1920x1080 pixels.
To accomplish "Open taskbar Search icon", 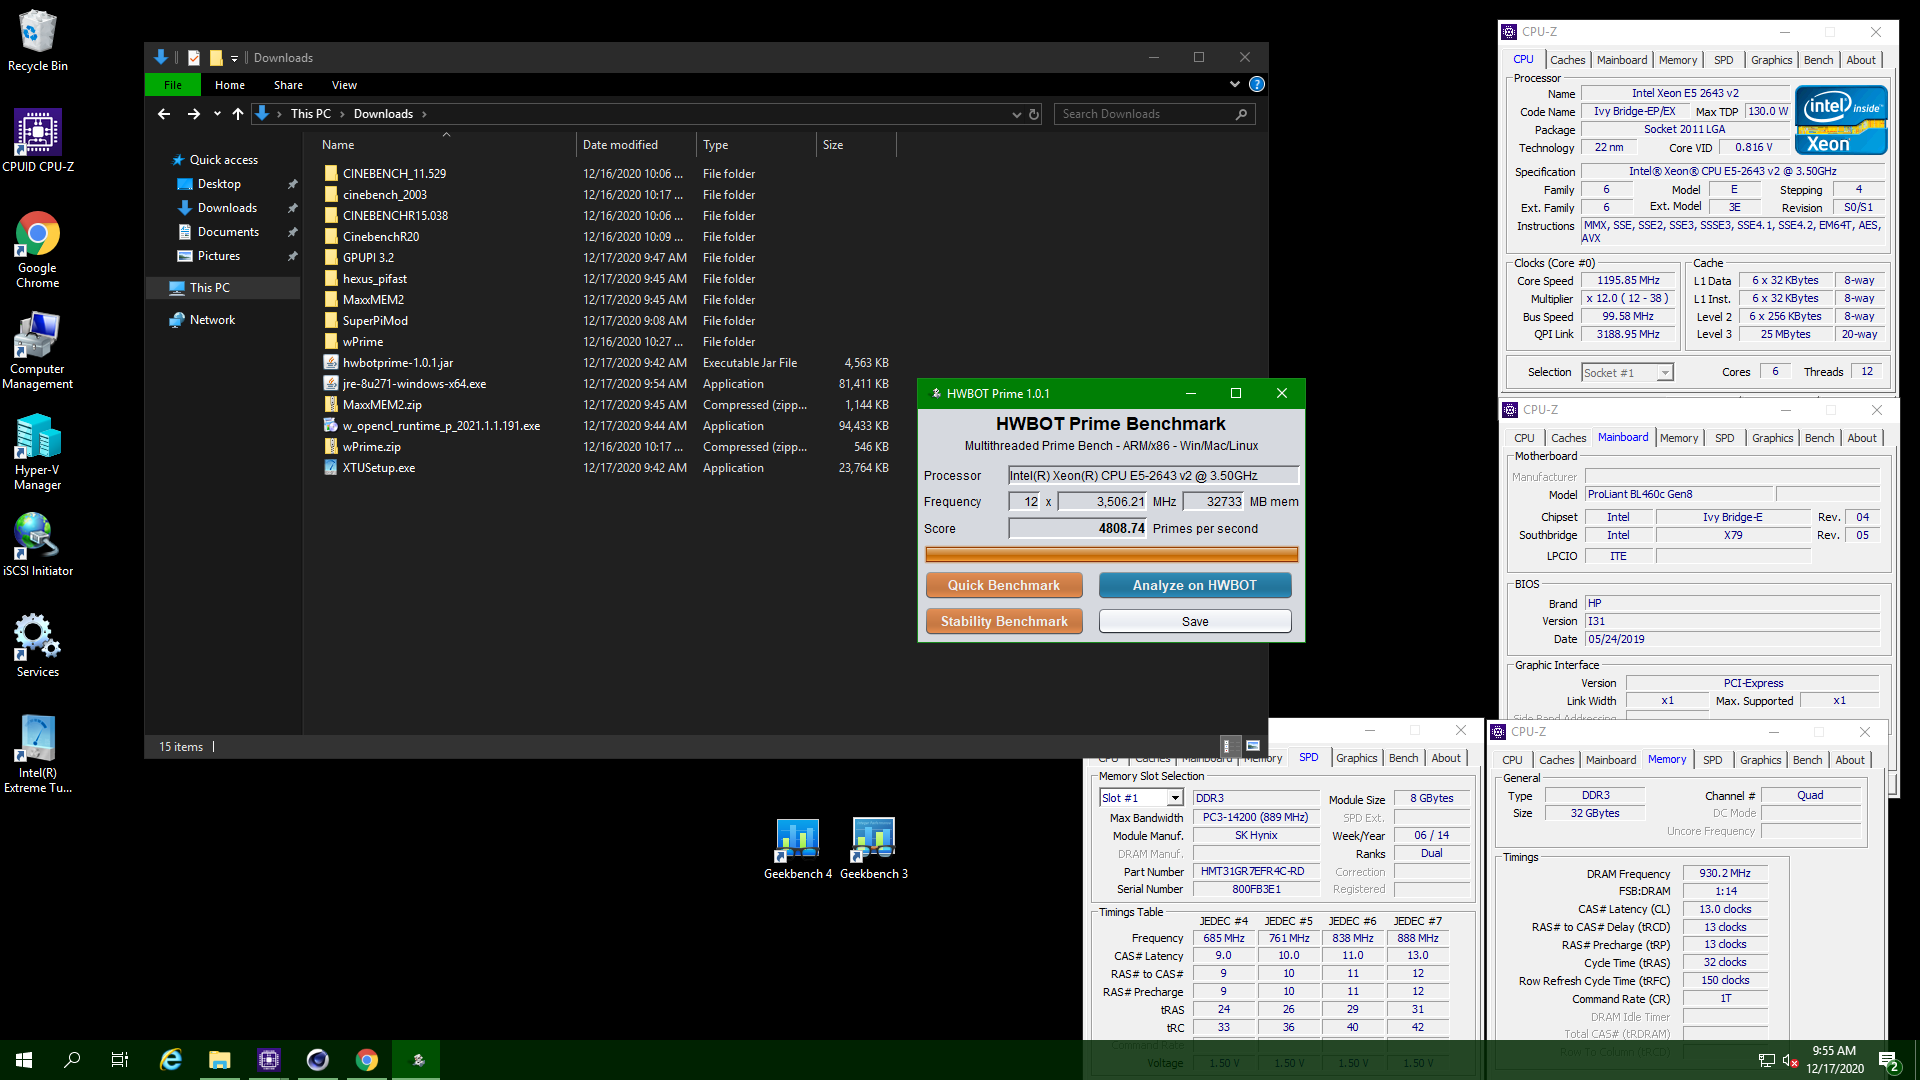I will tap(72, 1060).
